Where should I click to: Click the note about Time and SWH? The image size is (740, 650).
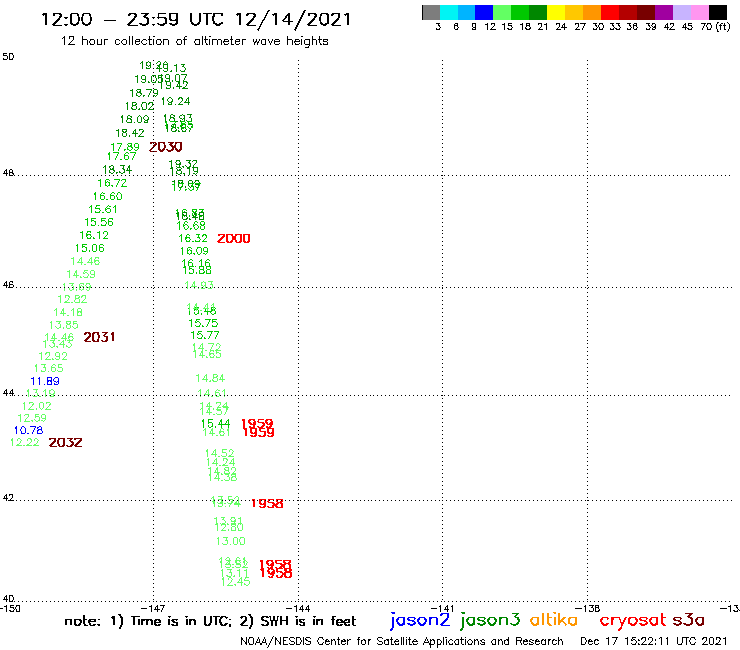[x=210, y=621]
